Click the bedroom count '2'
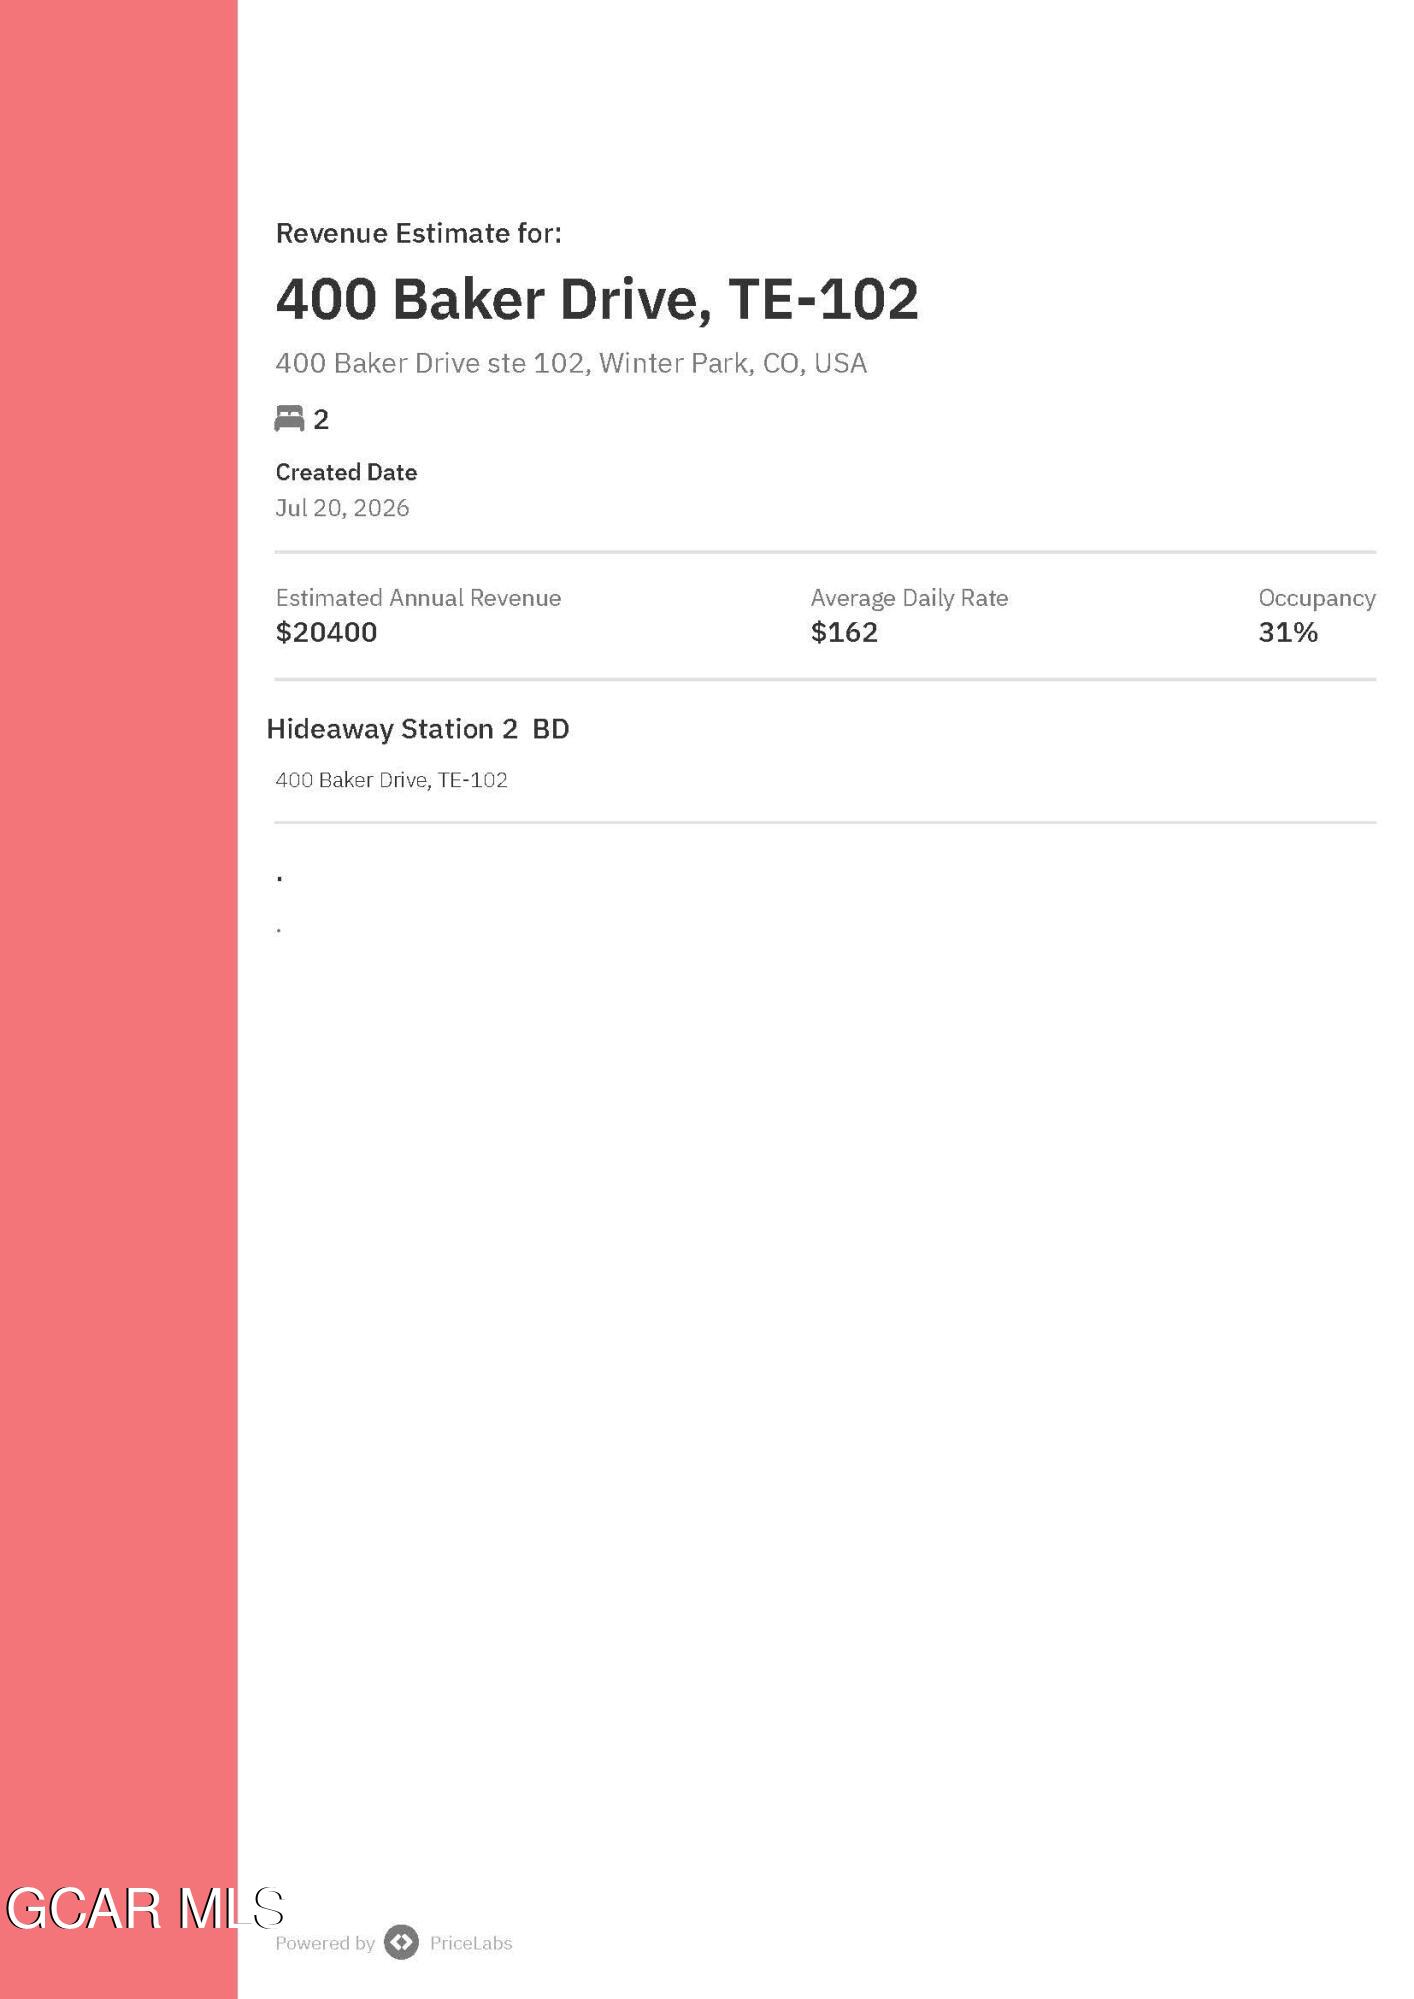 point(321,420)
